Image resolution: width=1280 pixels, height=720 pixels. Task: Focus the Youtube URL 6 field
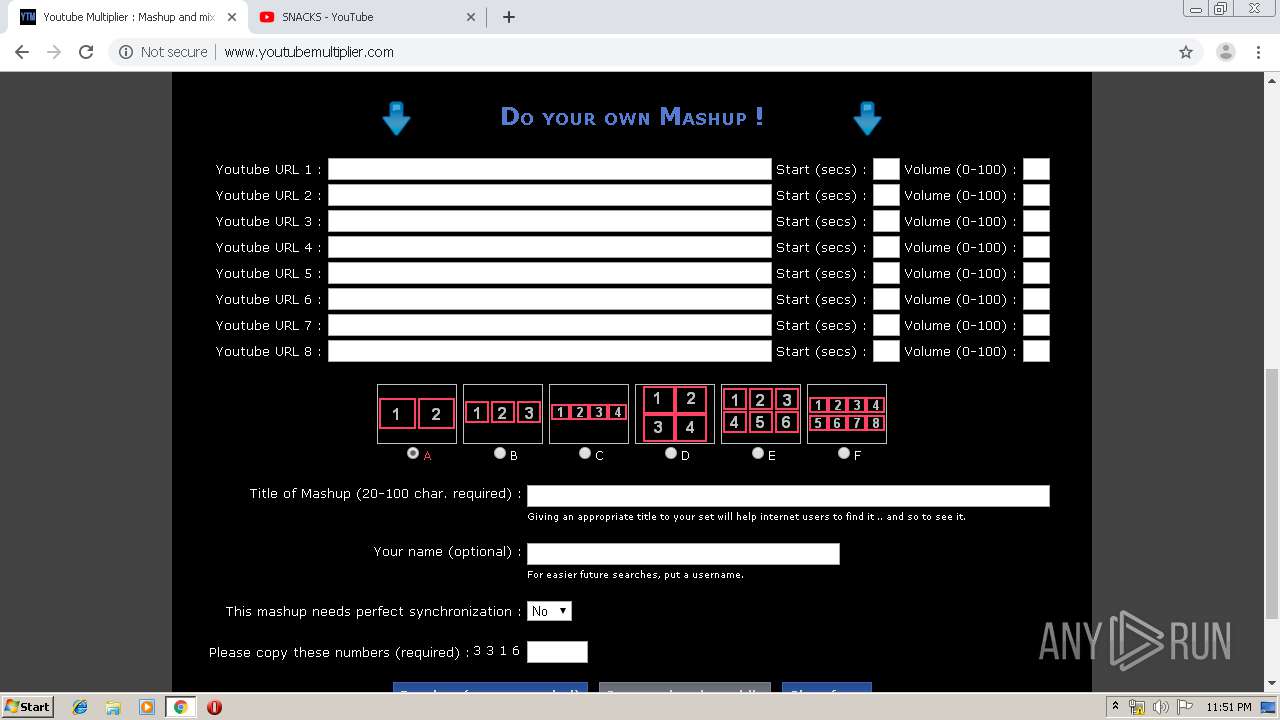(550, 299)
